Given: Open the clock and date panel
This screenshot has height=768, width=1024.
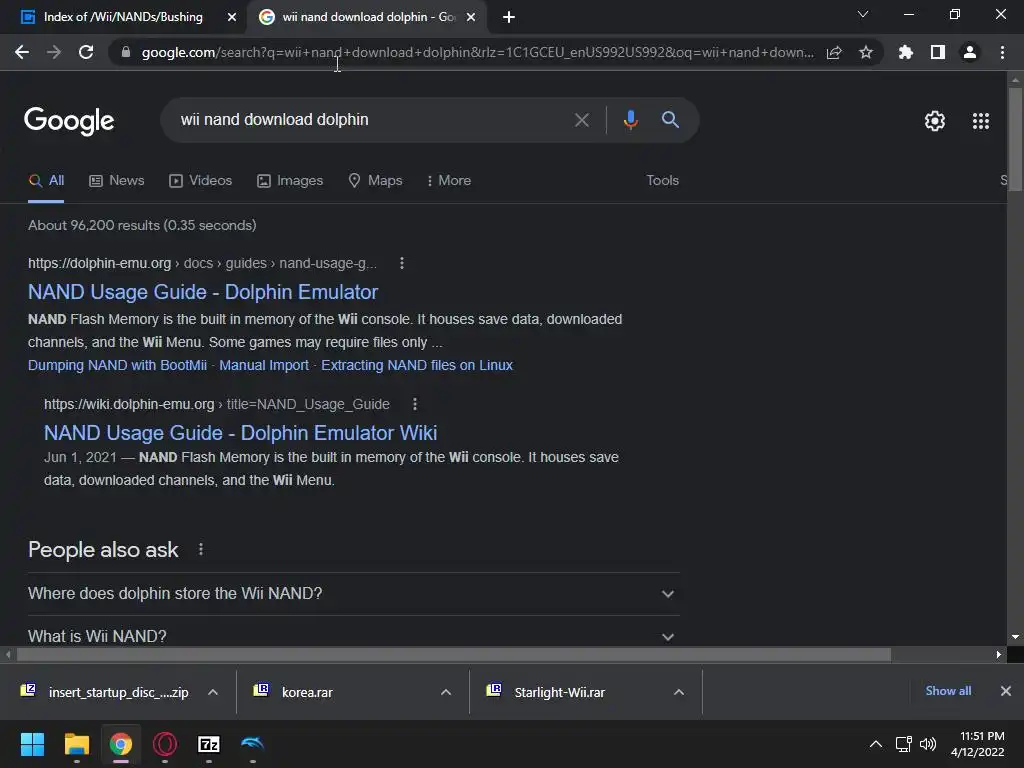Looking at the screenshot, I should [978, 744].
